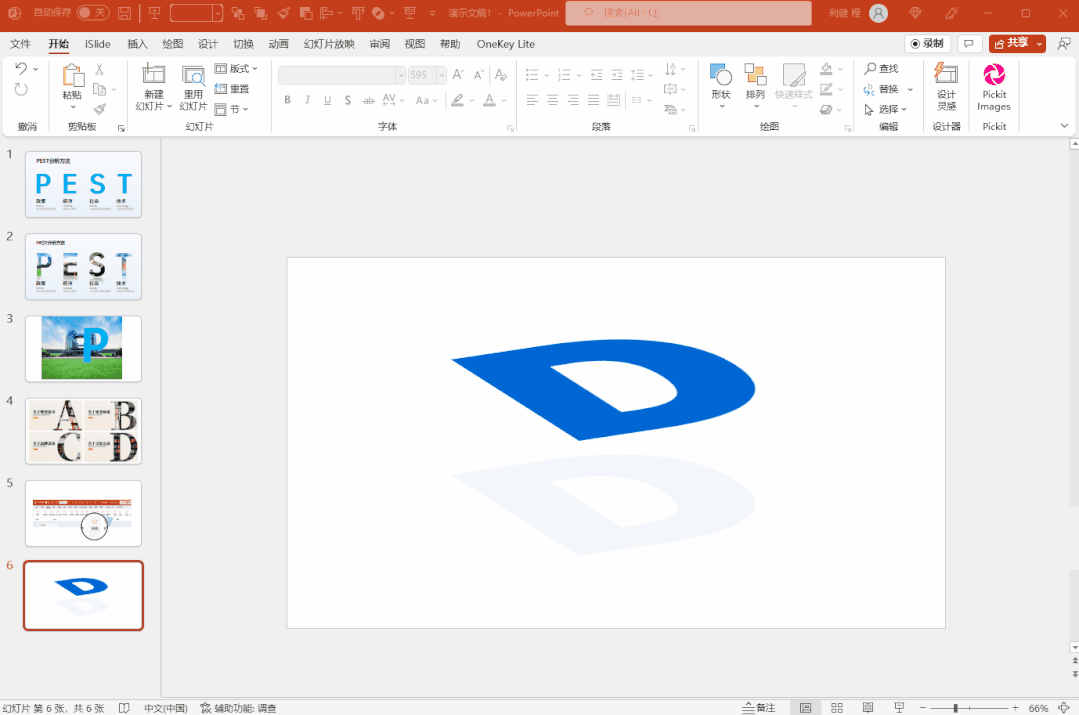Screen dimensions: 1079x715
Task: Open the Section (节) dropdown
Action: pos(231,109)
